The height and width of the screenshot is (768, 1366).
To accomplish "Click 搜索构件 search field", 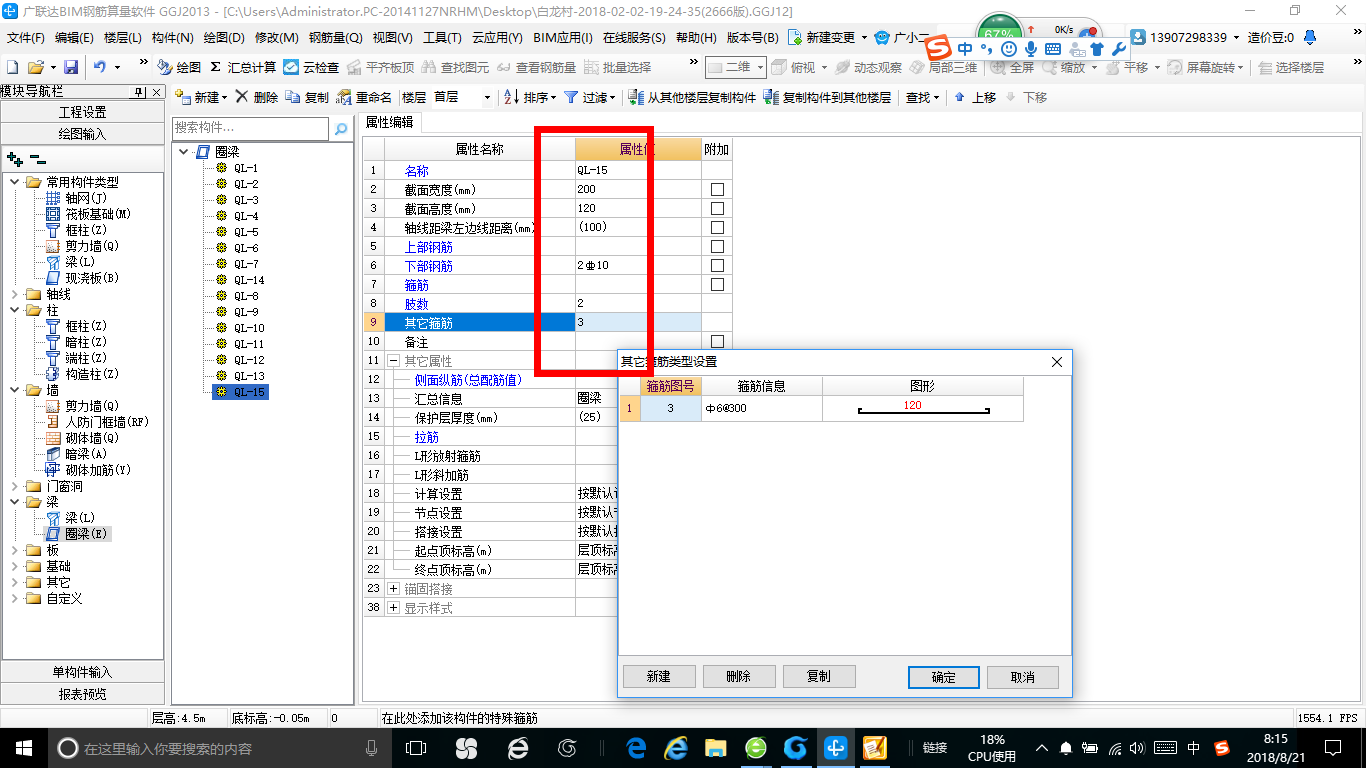I will point(250,128).
